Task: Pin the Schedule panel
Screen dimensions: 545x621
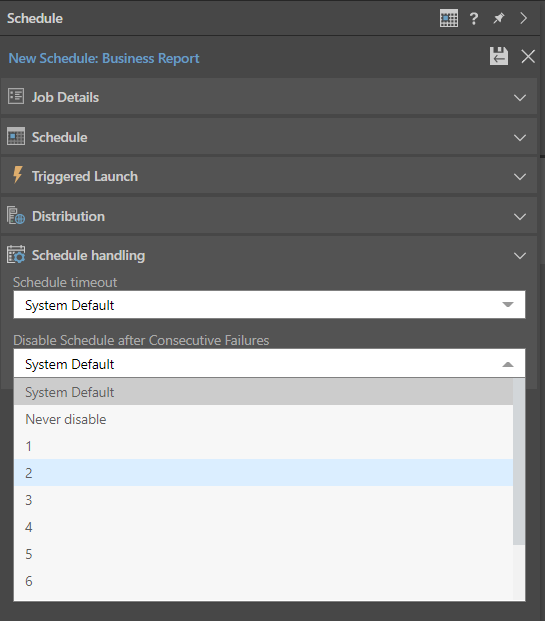Action: tap(499, 18)
